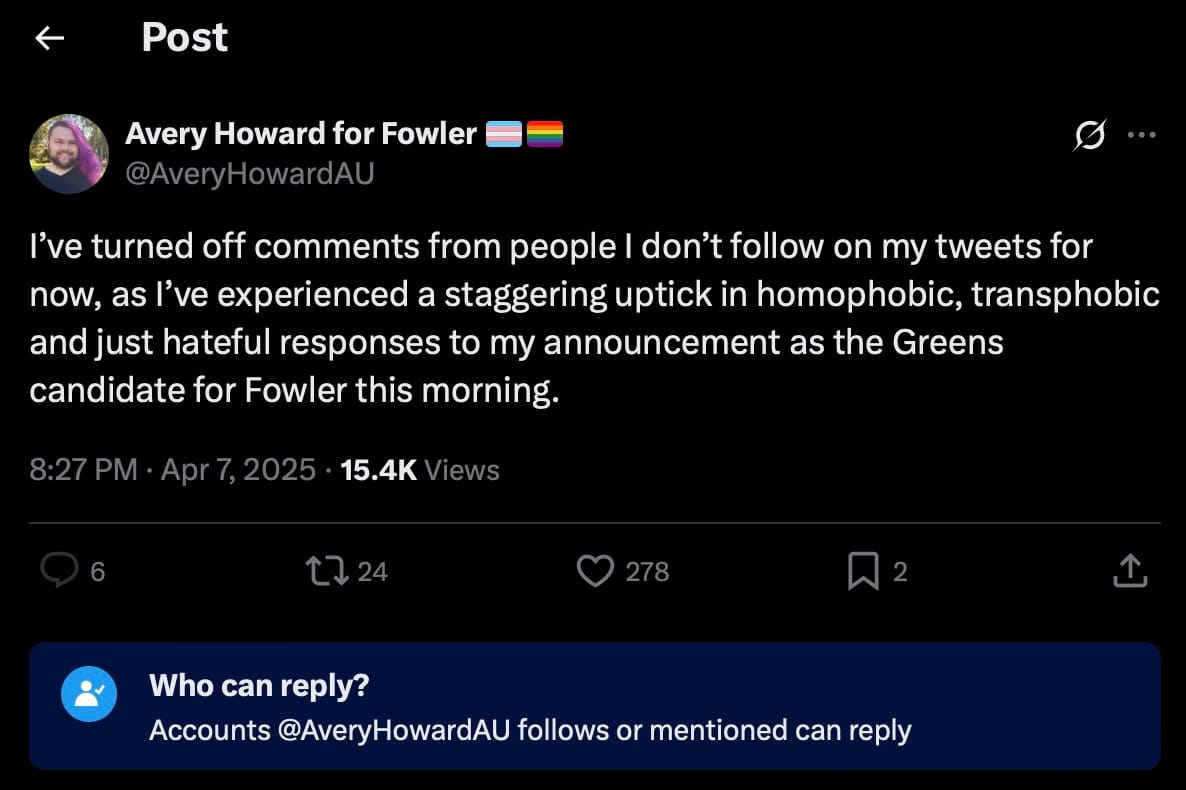Share the post via the upload arrow icon
This screenshot has height=790, width=1186.
point(1130,571)
